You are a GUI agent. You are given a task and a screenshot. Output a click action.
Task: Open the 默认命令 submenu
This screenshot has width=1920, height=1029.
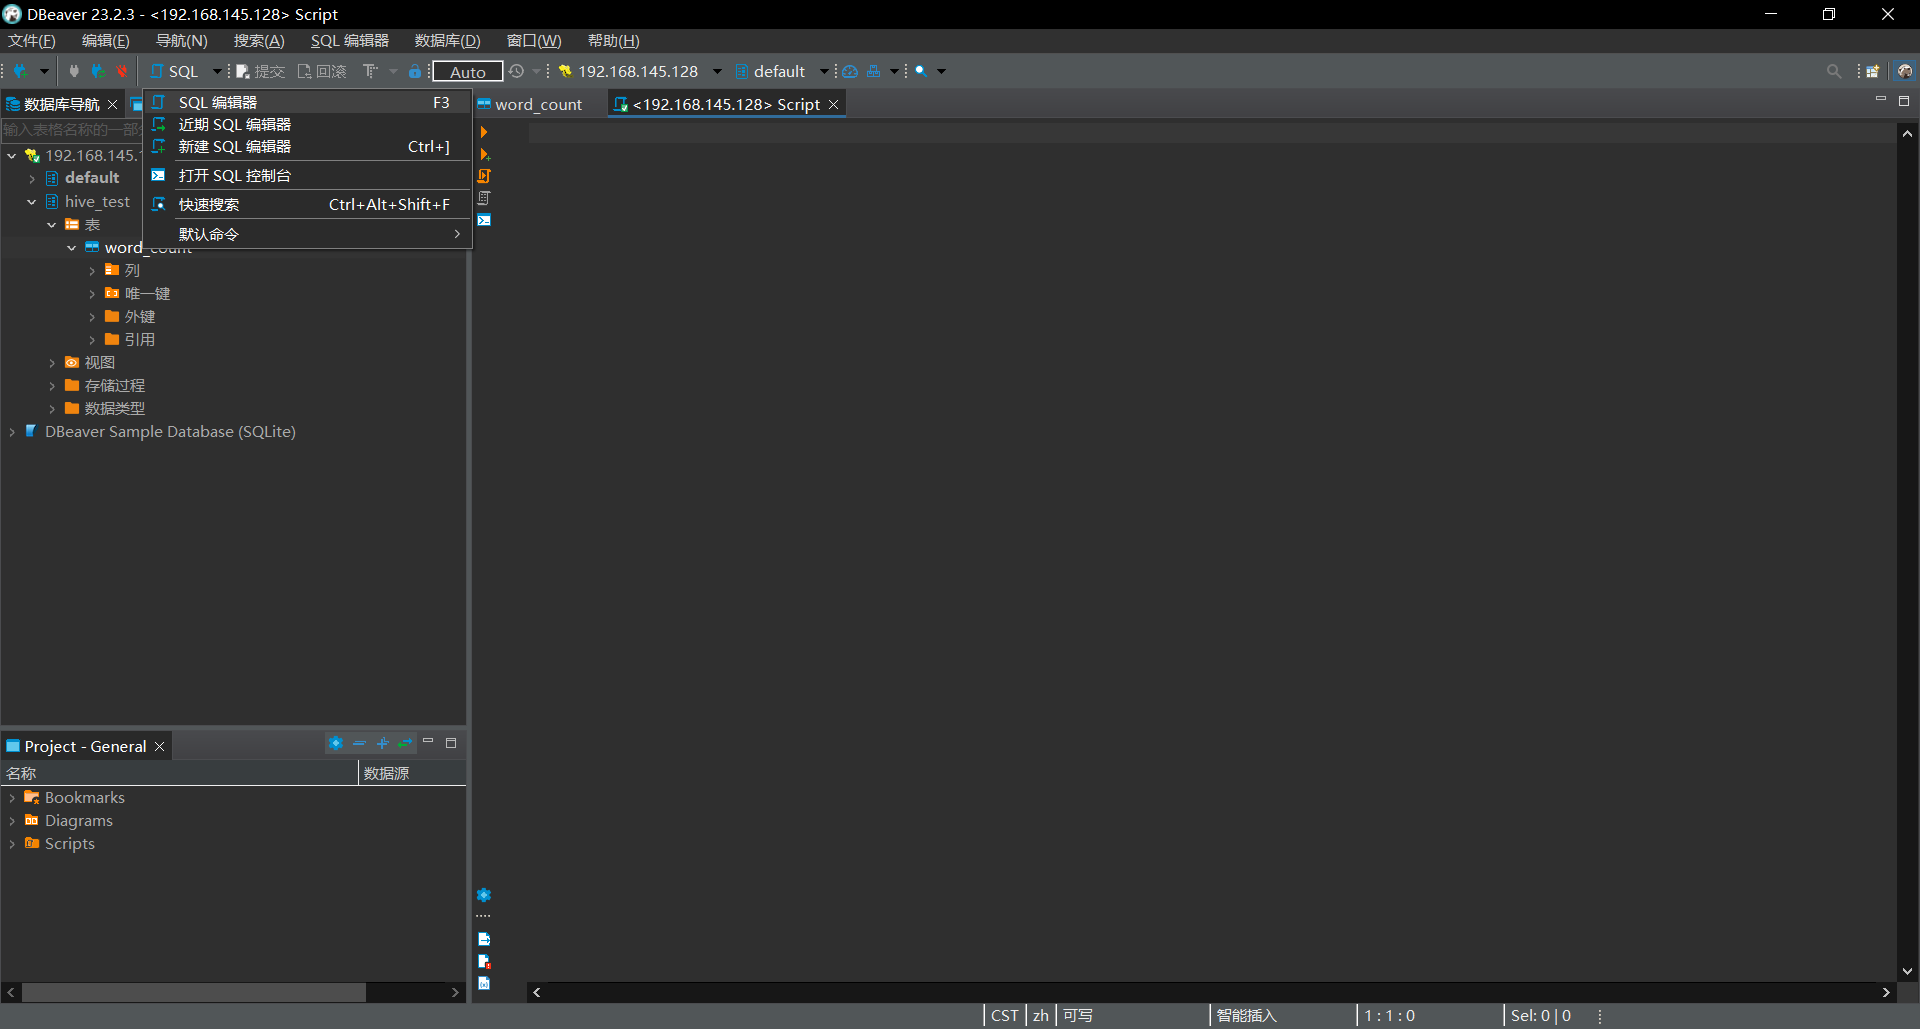coord(307,234)
